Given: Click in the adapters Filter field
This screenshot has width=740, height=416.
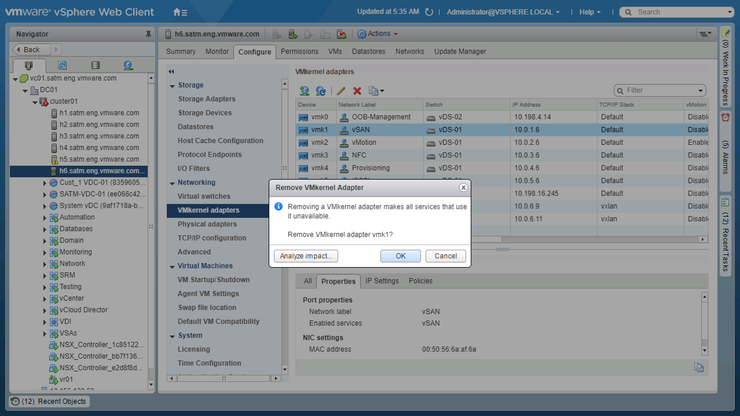Looking at the screenshot, I should [x=660, y=91].
